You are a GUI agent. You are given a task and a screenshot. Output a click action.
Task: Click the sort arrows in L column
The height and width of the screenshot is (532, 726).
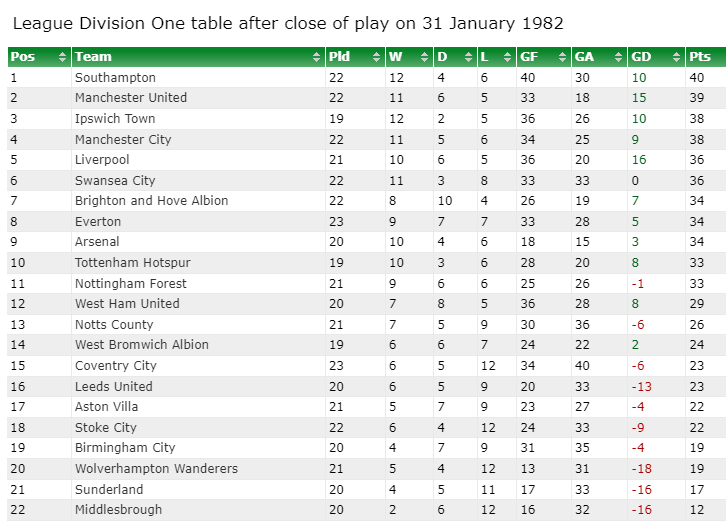point(507,57)
